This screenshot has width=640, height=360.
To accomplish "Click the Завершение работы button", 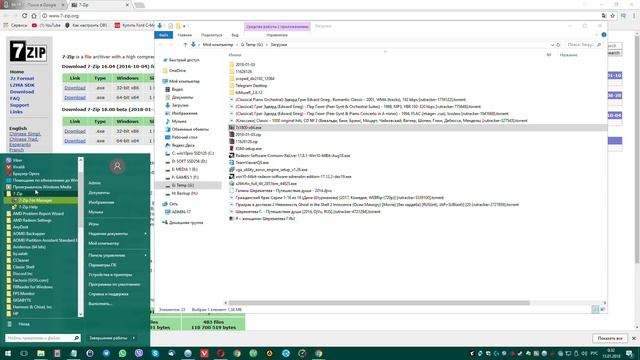I will coord(108,338).
